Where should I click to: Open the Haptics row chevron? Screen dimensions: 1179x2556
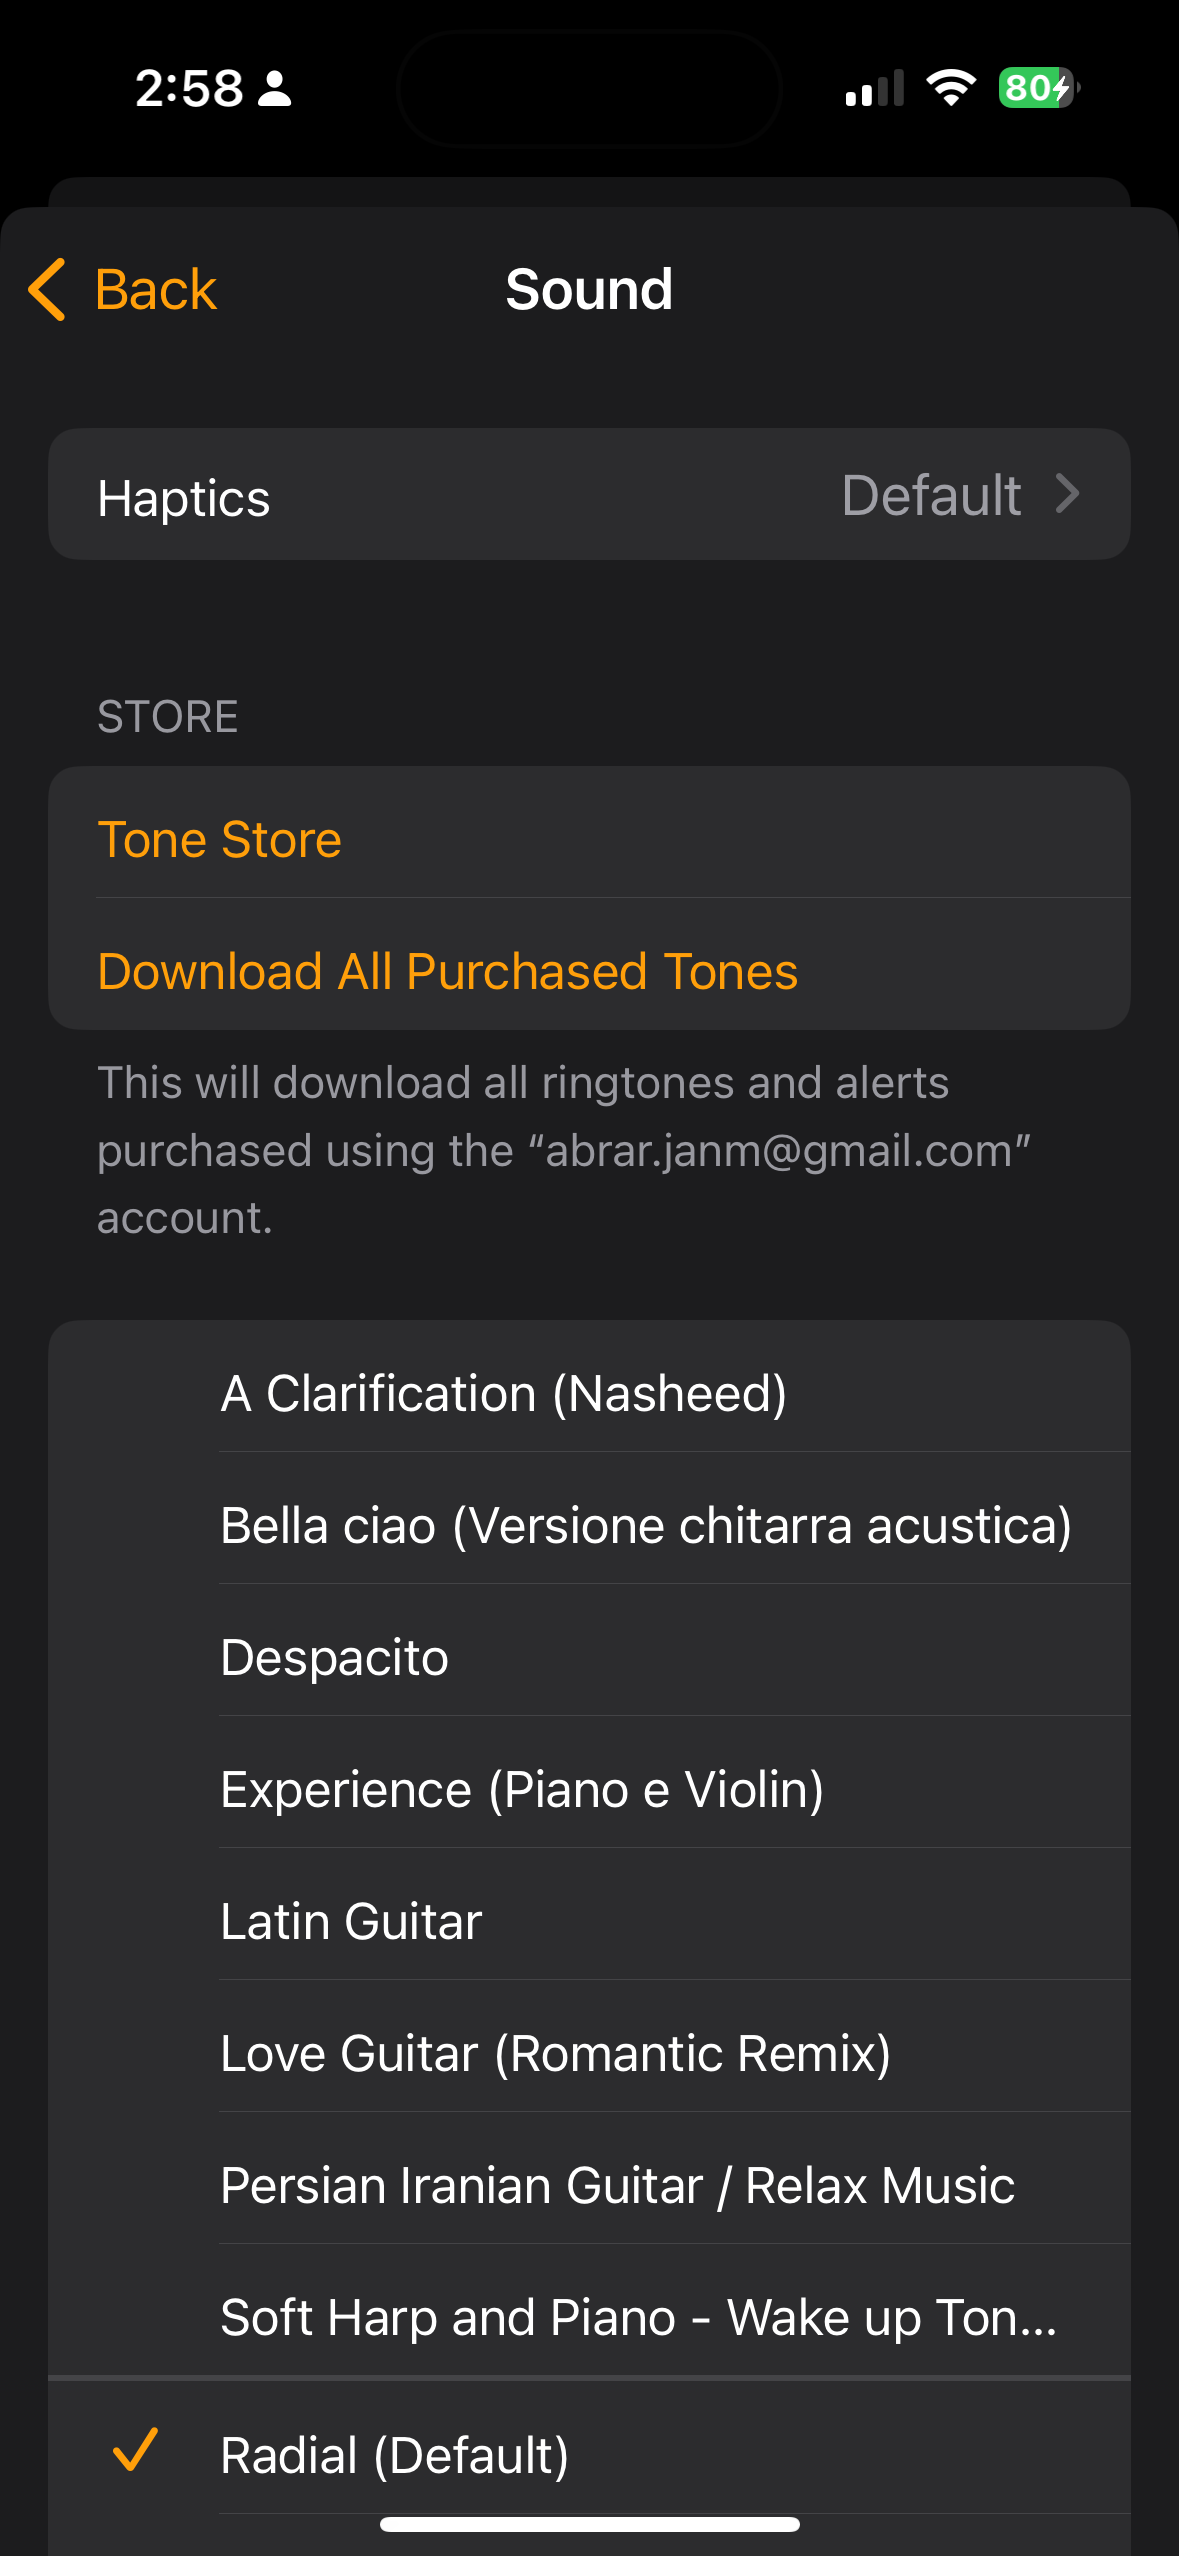click(x=1068, y=494)
